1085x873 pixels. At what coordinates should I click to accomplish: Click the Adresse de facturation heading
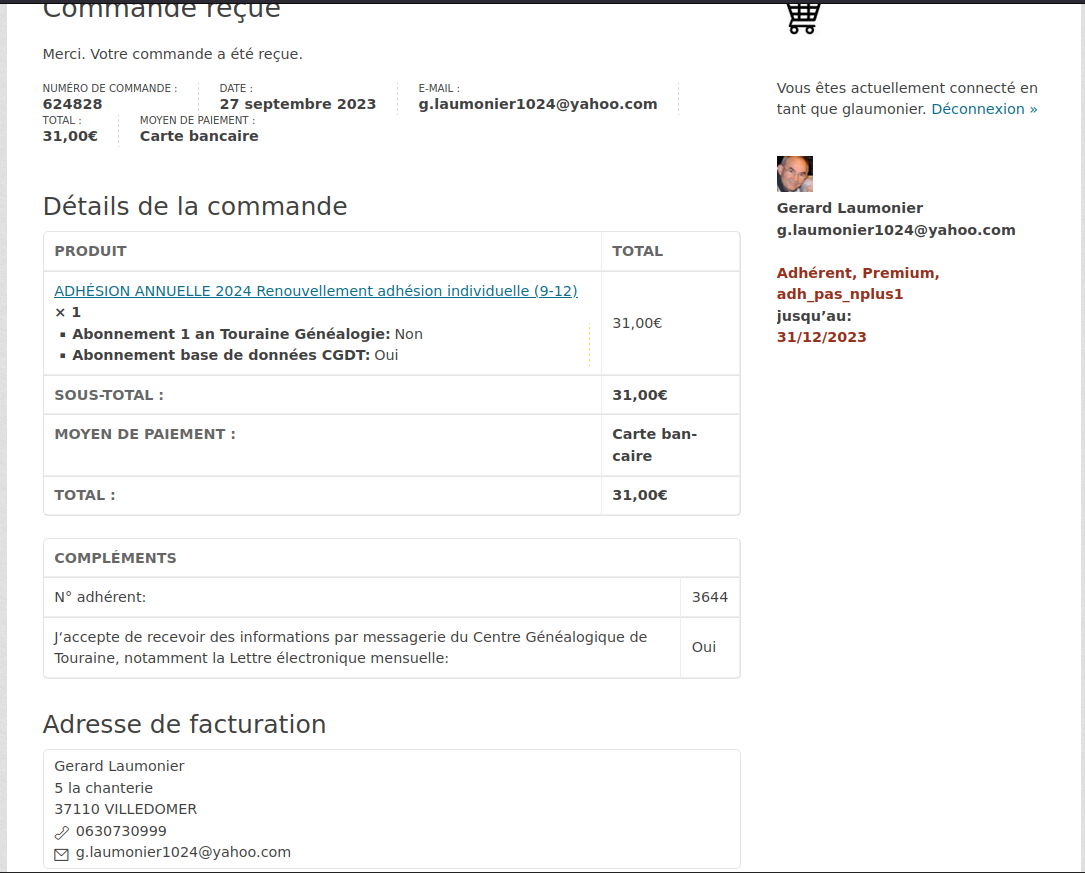coord(184,724)
